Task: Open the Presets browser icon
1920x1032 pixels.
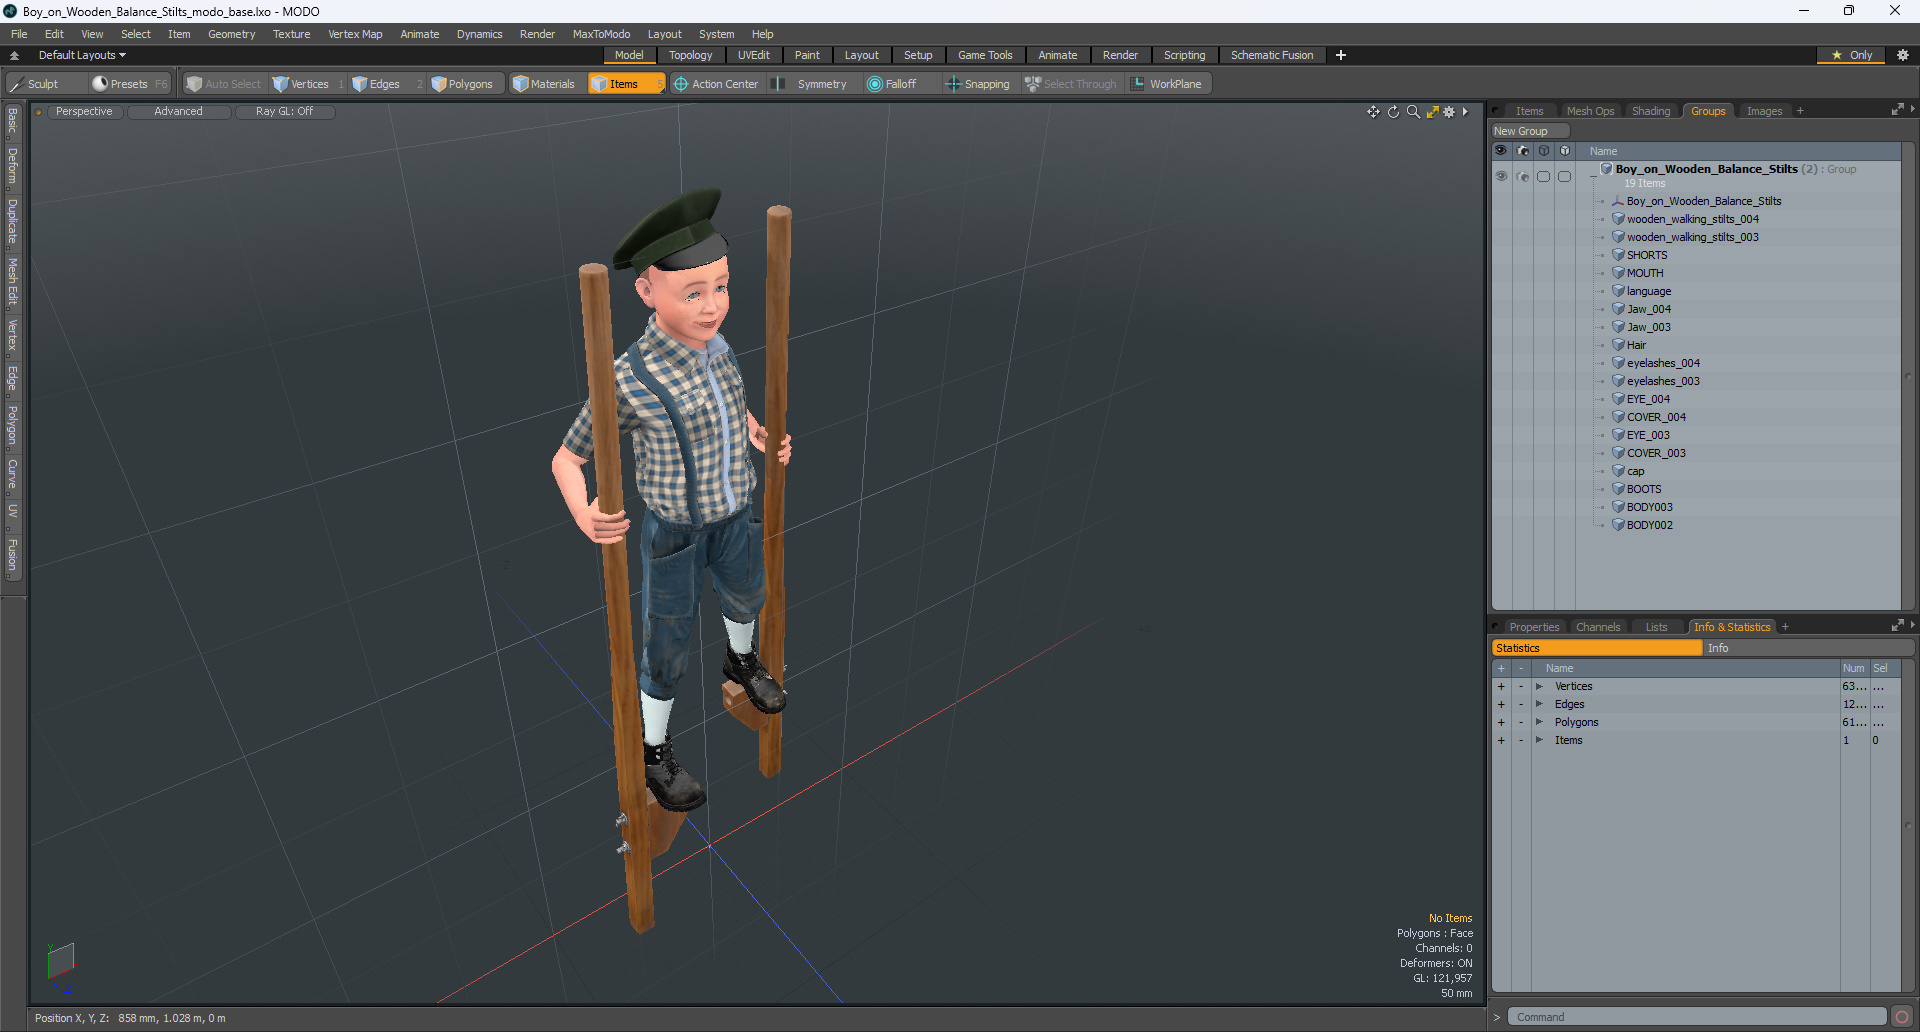Action: point(100,84)
